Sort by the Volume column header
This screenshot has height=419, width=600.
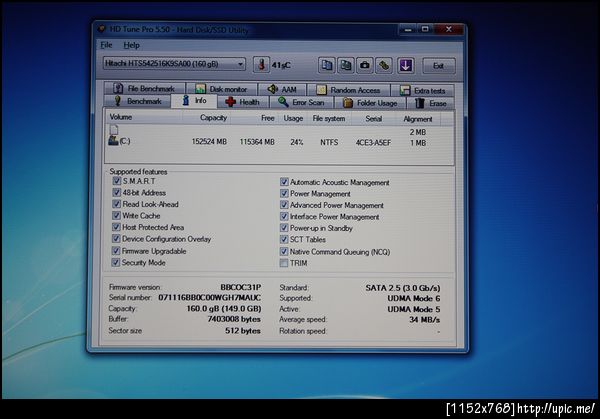pos(144,117)
